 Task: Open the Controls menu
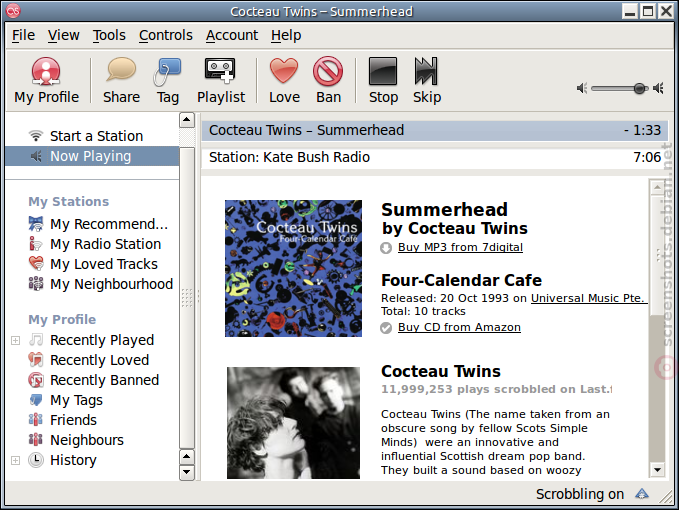pos(166,35)
